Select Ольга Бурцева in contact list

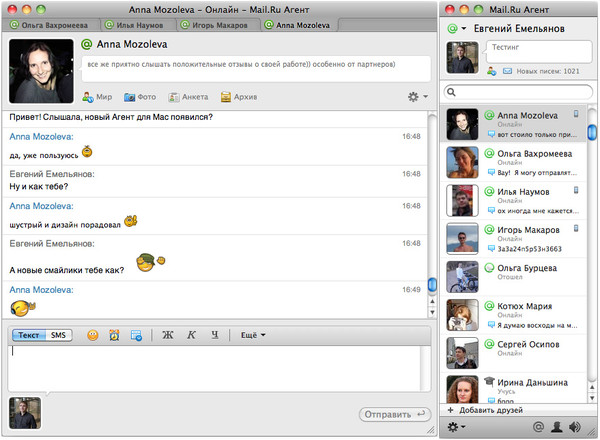tap(514, 277)
